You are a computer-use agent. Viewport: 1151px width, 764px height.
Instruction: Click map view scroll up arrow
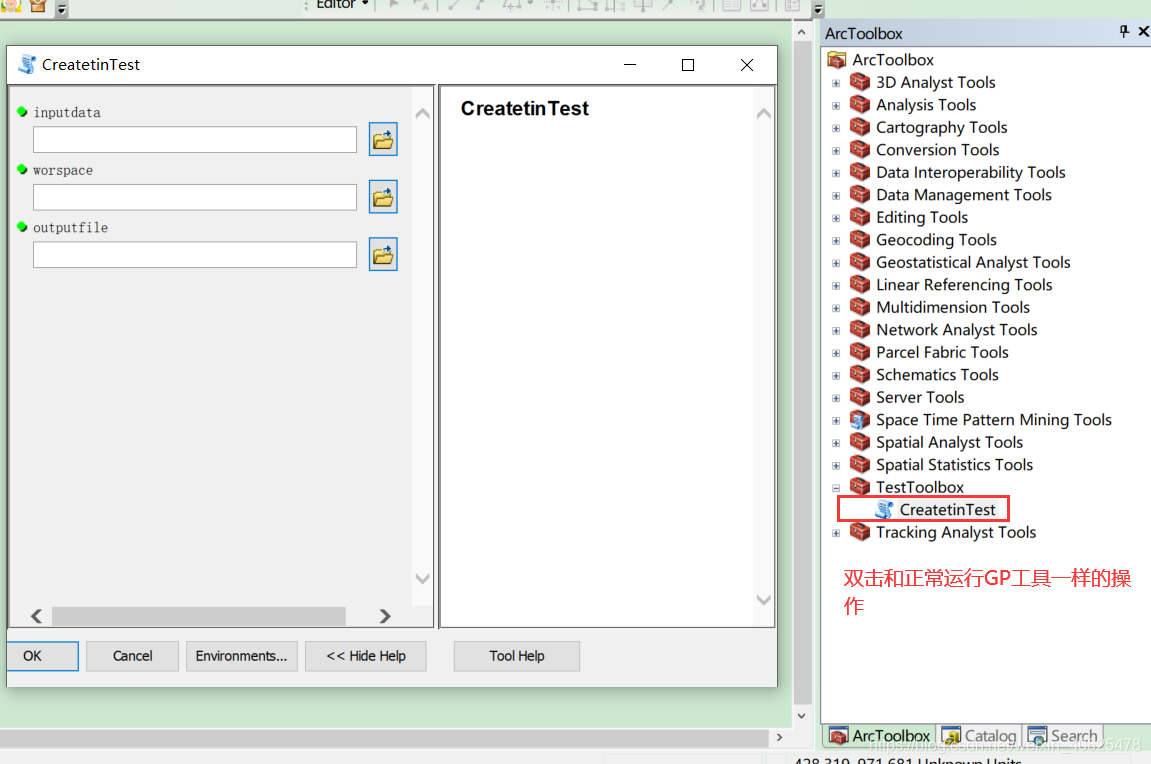pos(802,32)
